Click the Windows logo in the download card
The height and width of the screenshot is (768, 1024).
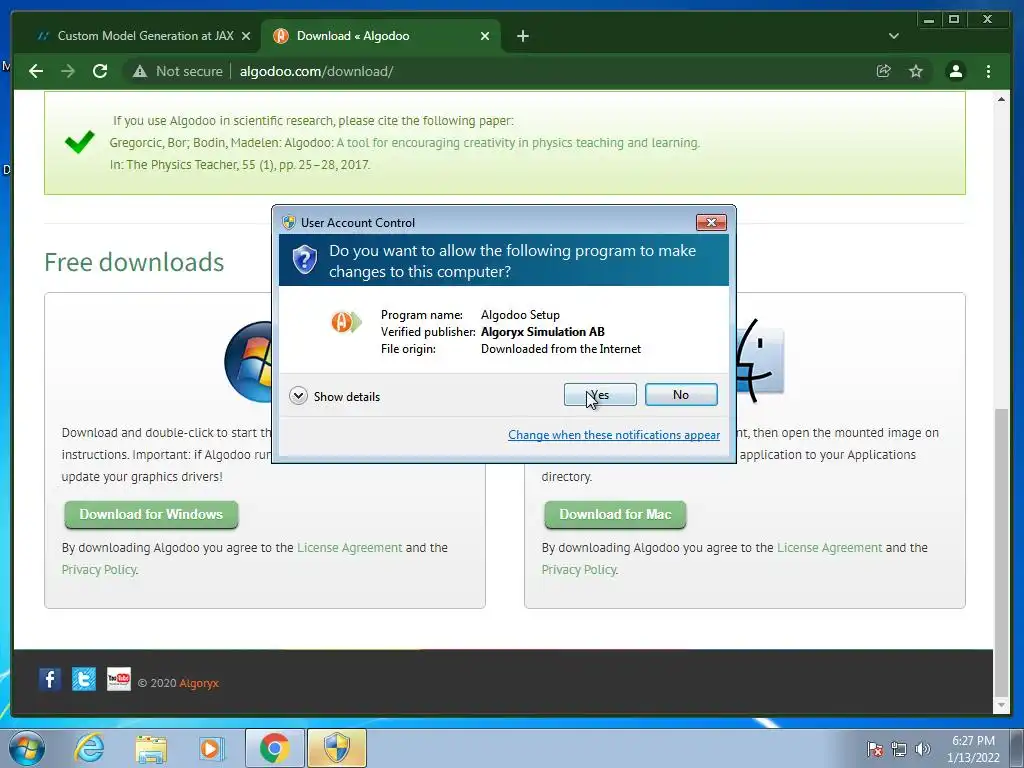pos(248,361)
